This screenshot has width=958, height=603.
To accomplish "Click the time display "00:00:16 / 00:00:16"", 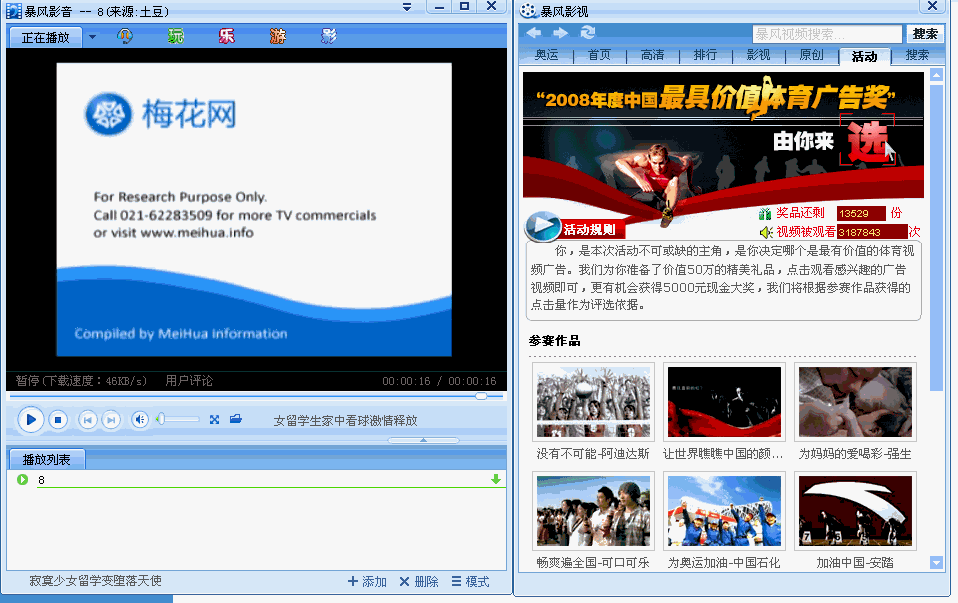I will (439, 381).
